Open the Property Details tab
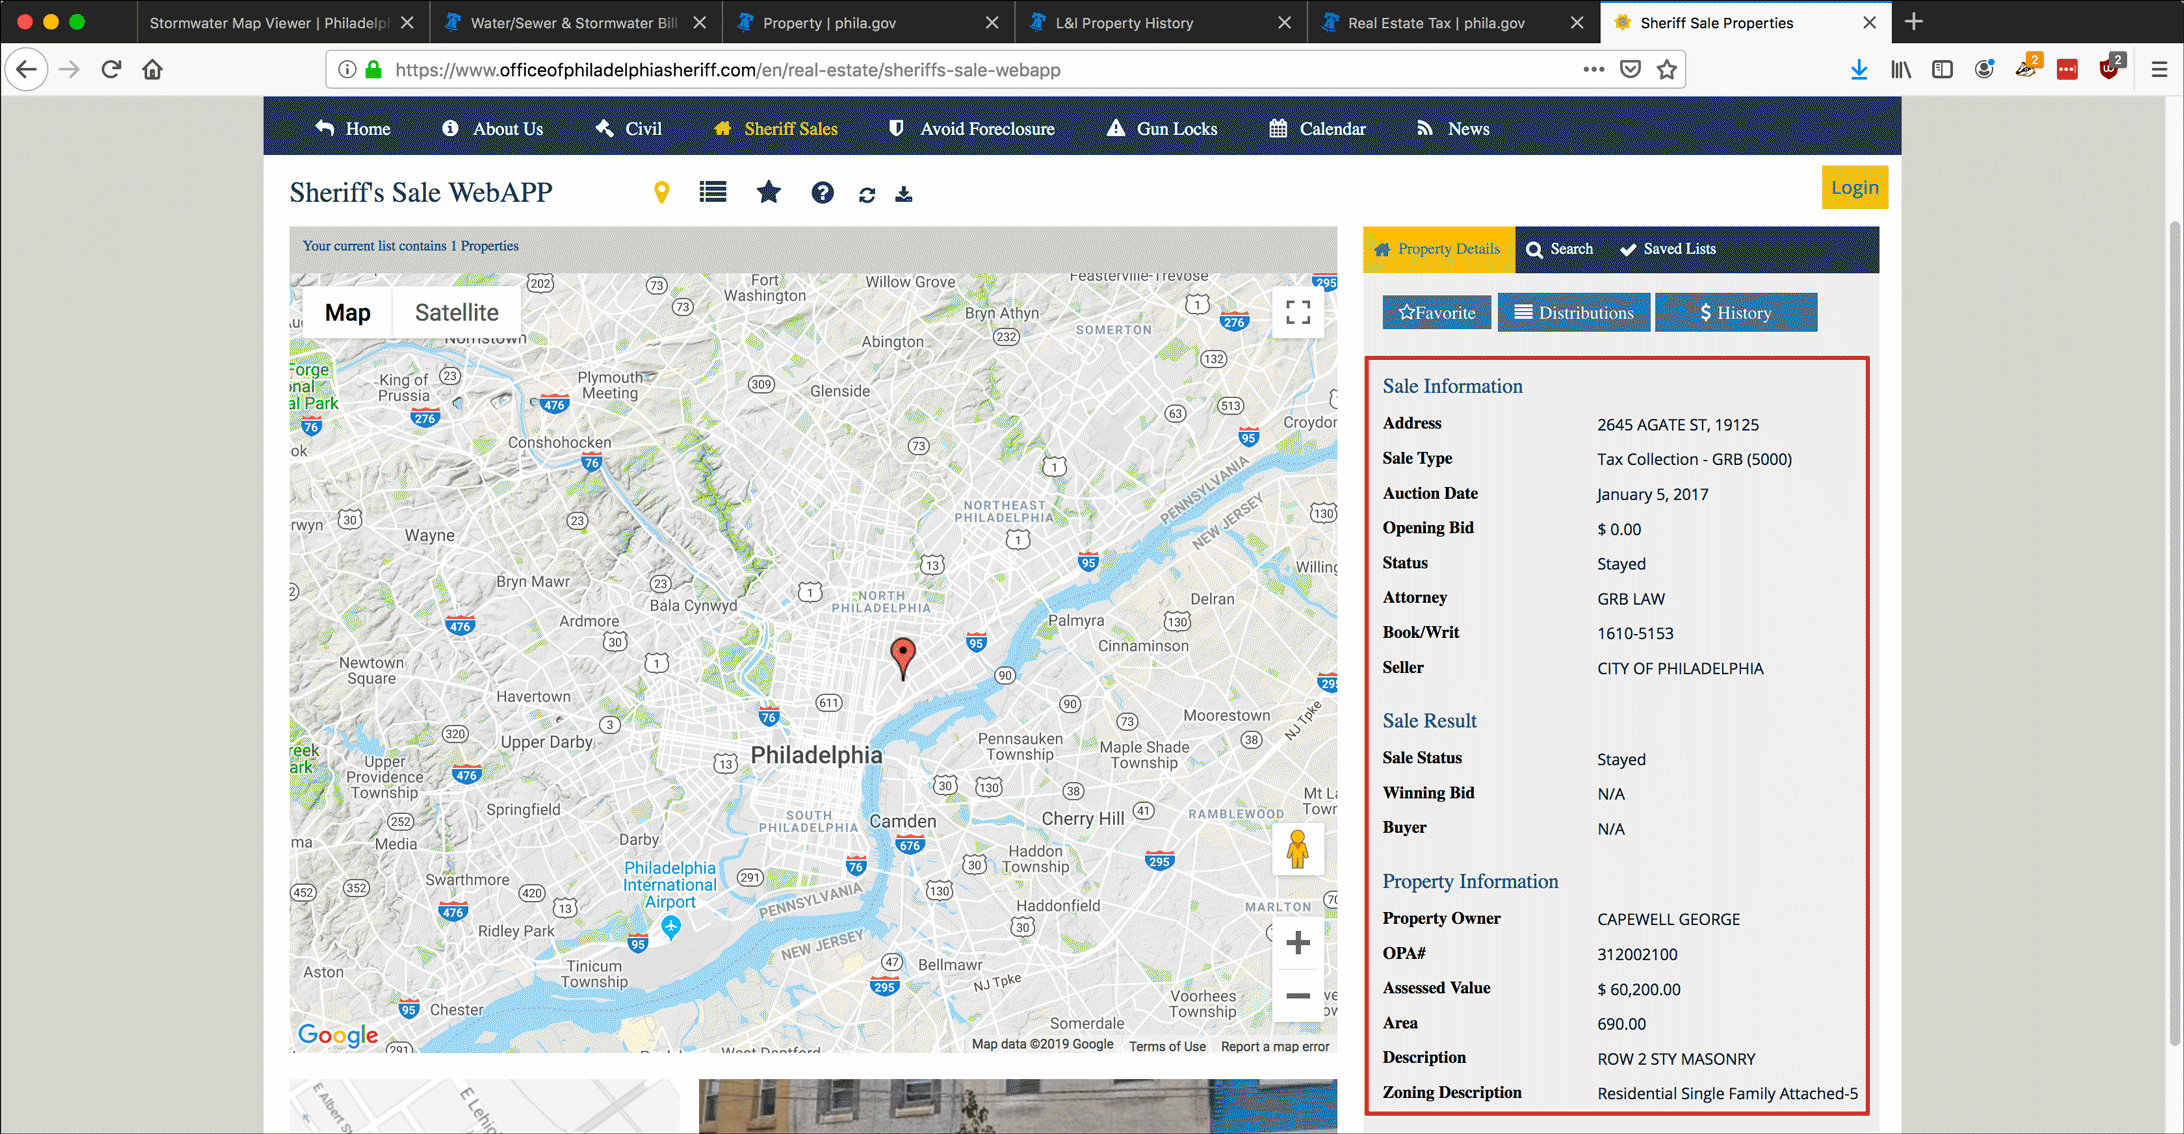This screenshot has height=1134, width=2184. [1438, 249]
